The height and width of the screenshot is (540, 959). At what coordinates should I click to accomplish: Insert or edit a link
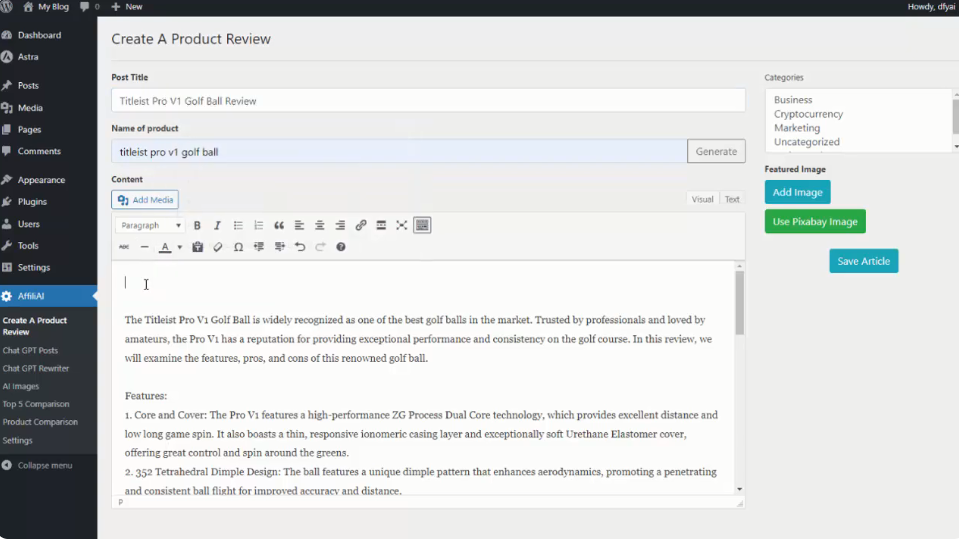[x=361, y=226]
